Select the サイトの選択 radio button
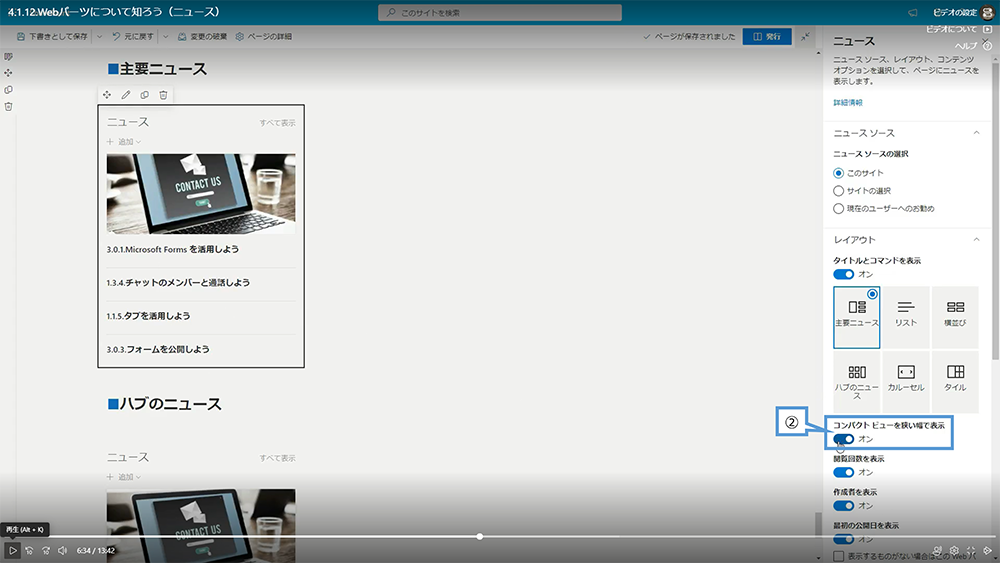Viewport: 1000px width, 563px height. [x=839, y=191]
